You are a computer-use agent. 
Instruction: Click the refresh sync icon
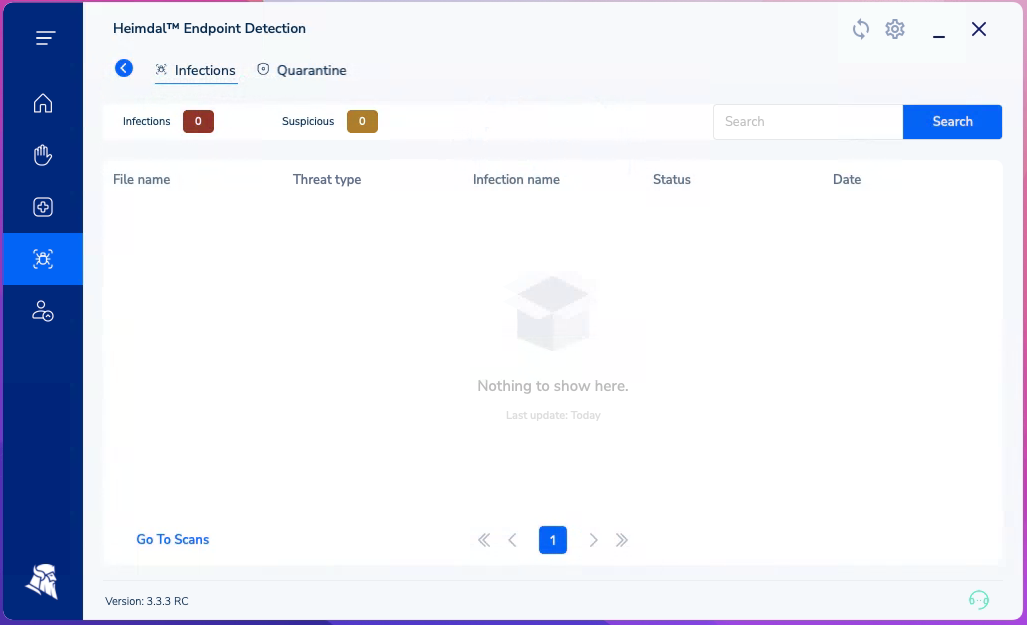pos(861,29)
